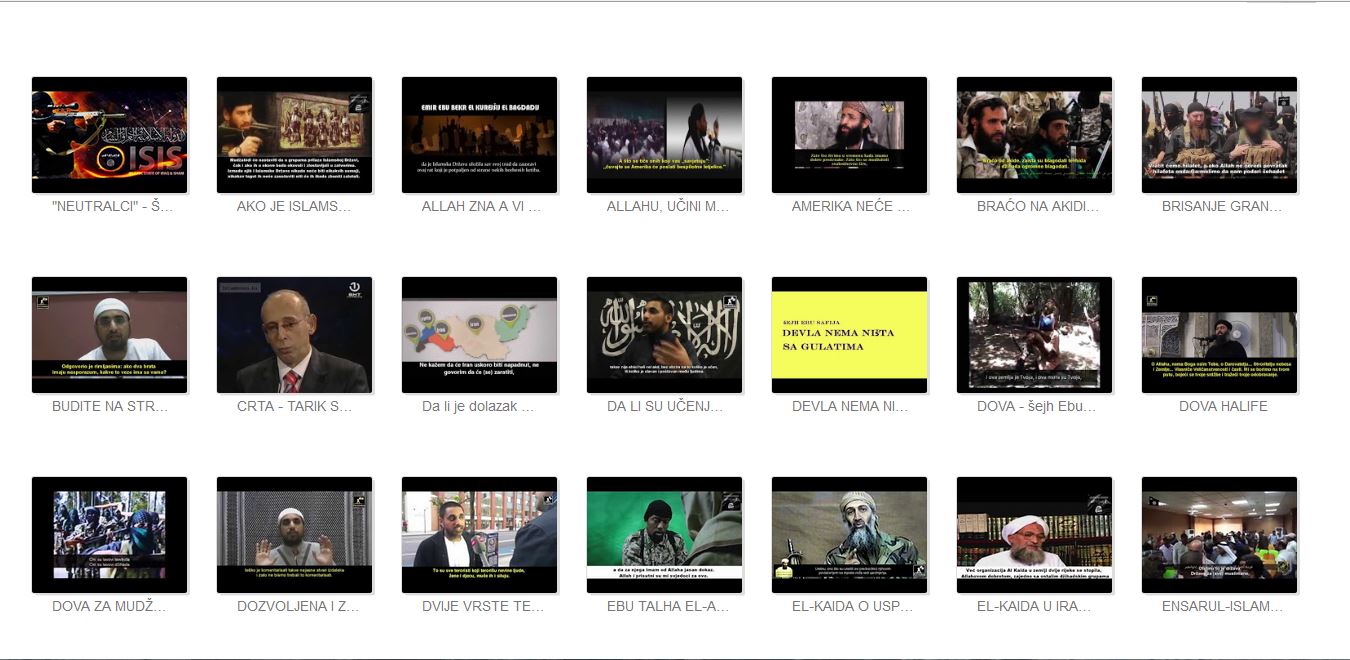Image resolution: width=1350 pixels, height=660 pixels.
Task: Open the "CRTA - TARIK S..." thumbnail
Action: coord(294,335)
